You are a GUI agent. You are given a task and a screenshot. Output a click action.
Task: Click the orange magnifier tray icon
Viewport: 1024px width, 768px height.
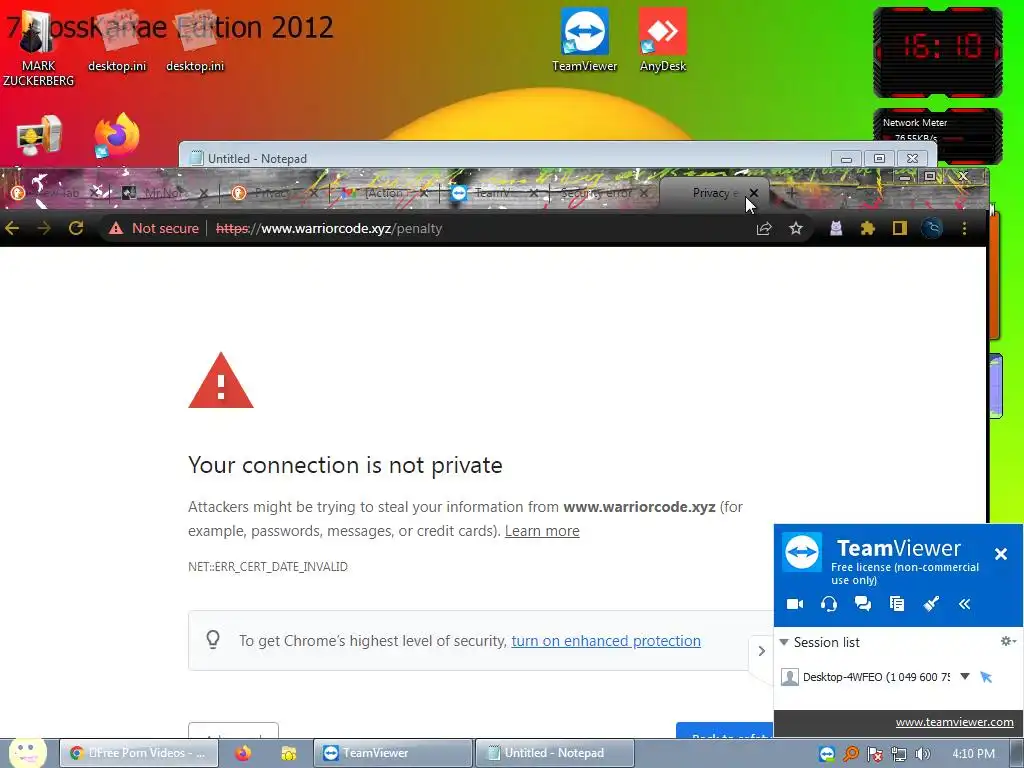[850, 754]
